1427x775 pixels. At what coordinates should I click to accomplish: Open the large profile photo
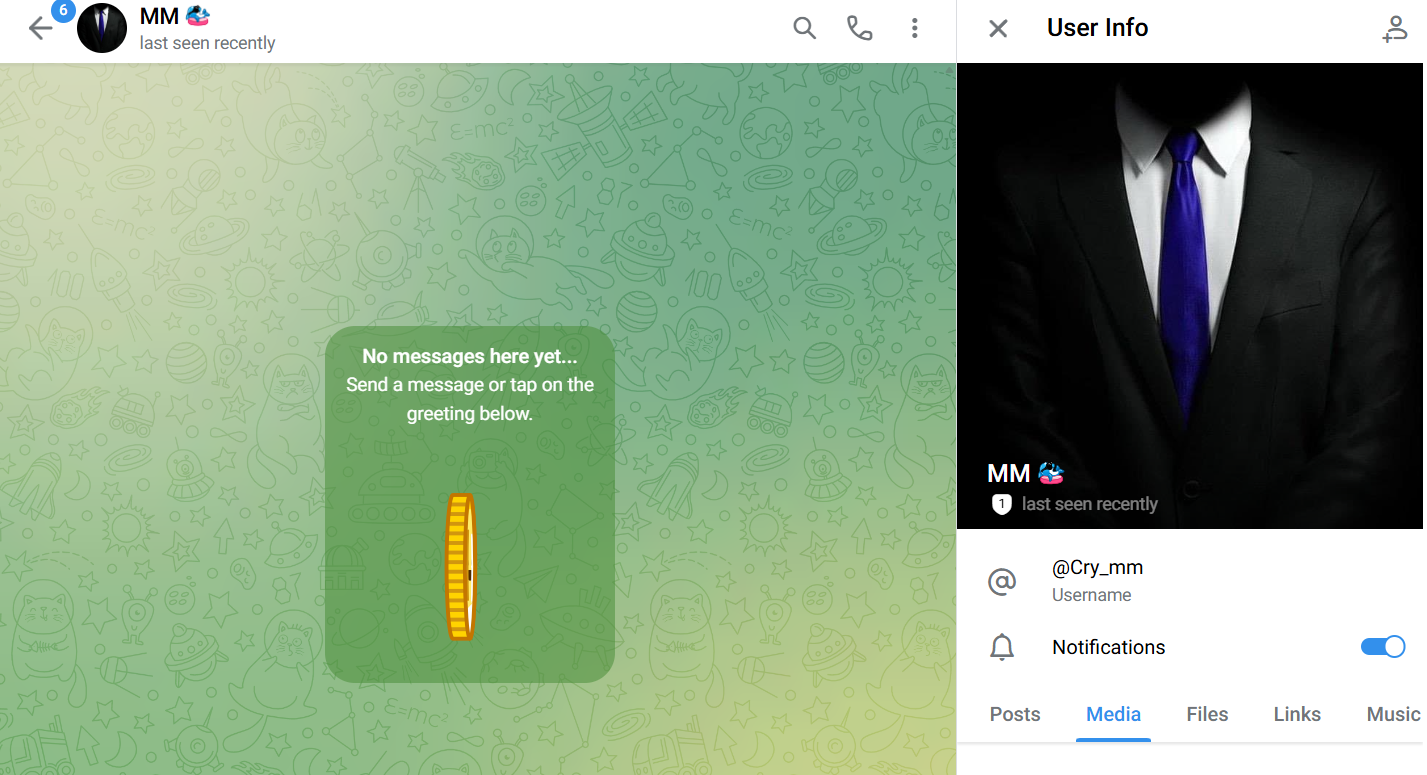[1190, 296]
